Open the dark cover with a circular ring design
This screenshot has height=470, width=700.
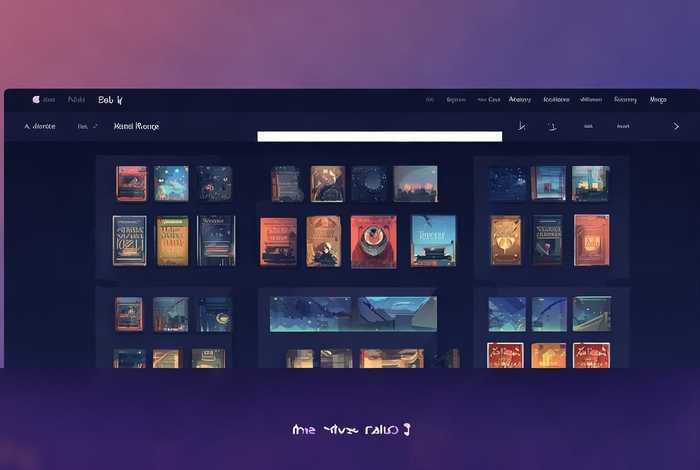[369, 183]
